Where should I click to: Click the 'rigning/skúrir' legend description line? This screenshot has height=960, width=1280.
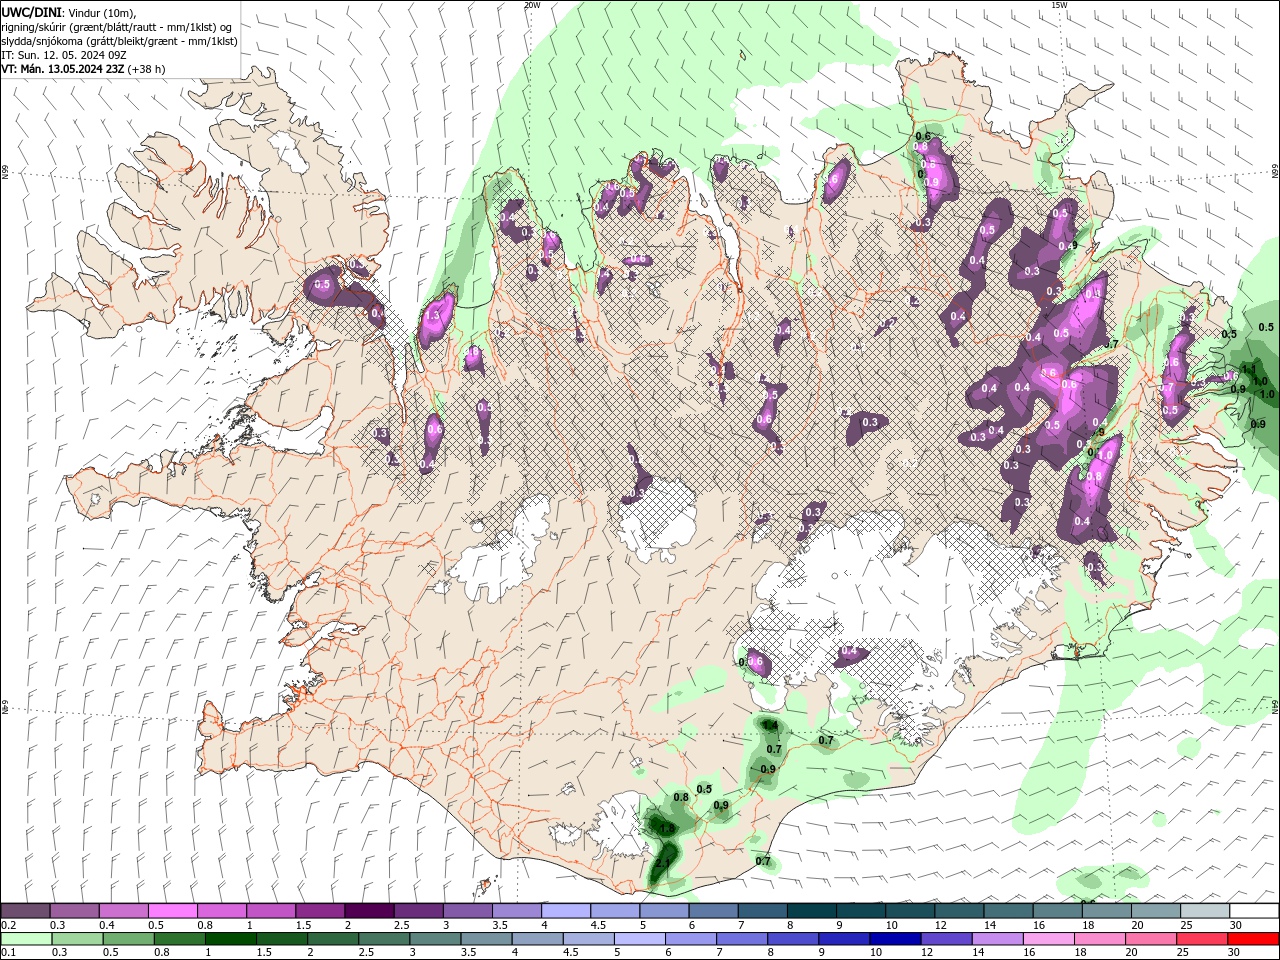pos(116,27)
